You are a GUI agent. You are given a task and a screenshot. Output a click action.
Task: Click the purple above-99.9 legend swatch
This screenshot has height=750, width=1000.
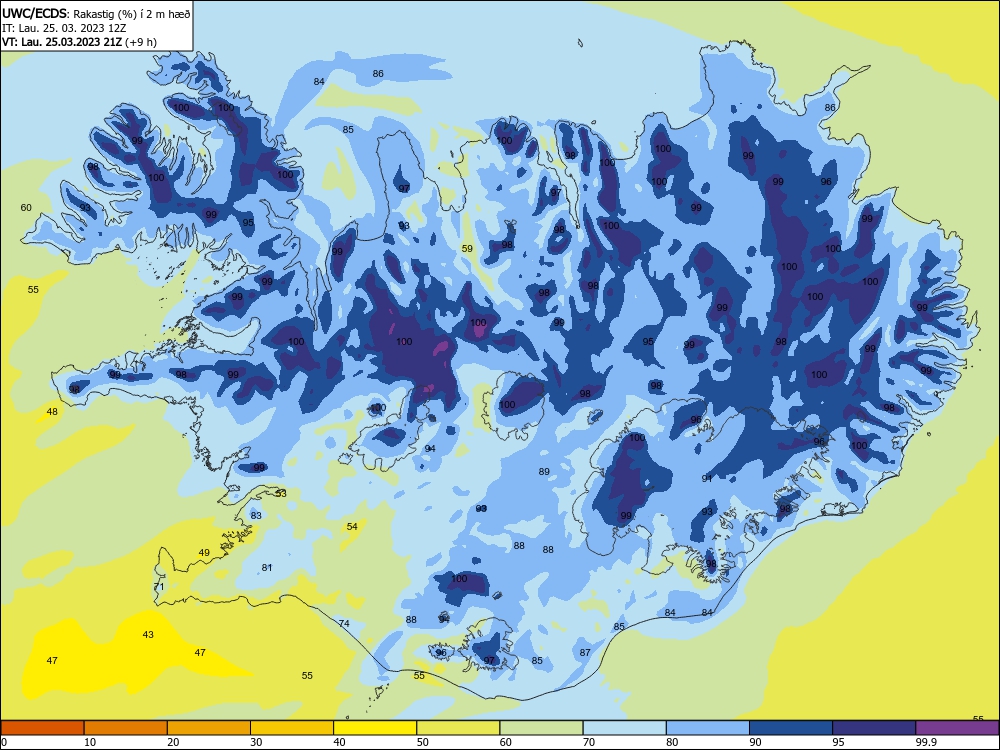click(x=957, y=728)
